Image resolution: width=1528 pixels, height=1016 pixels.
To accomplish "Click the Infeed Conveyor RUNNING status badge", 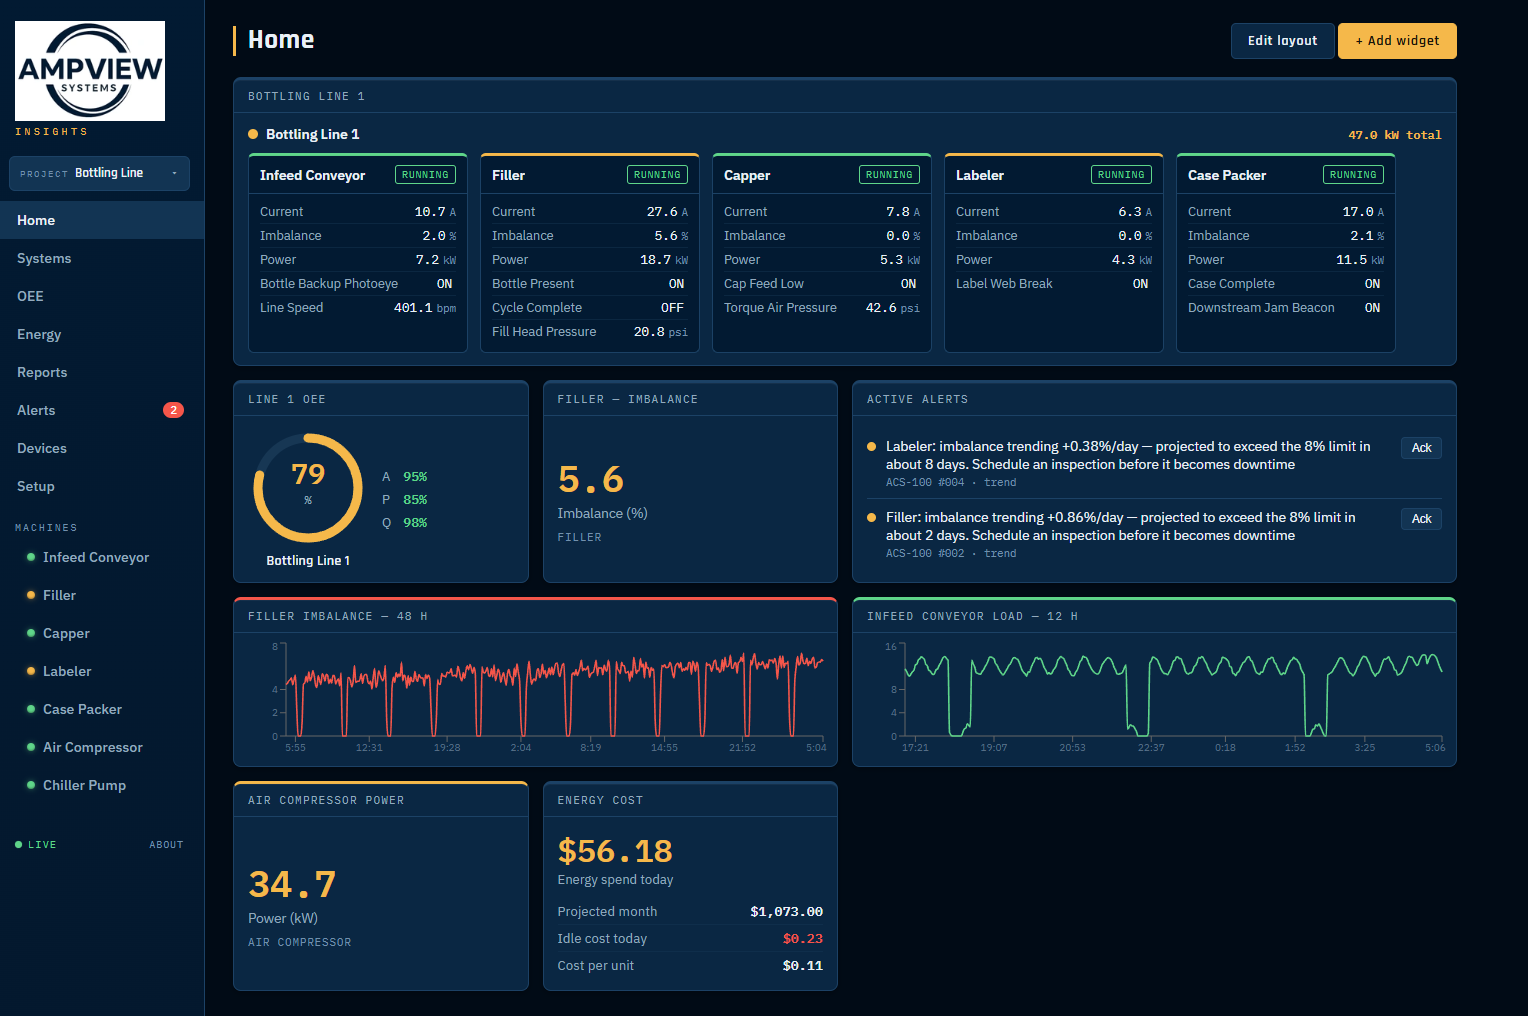I will (x=425, y=175).
